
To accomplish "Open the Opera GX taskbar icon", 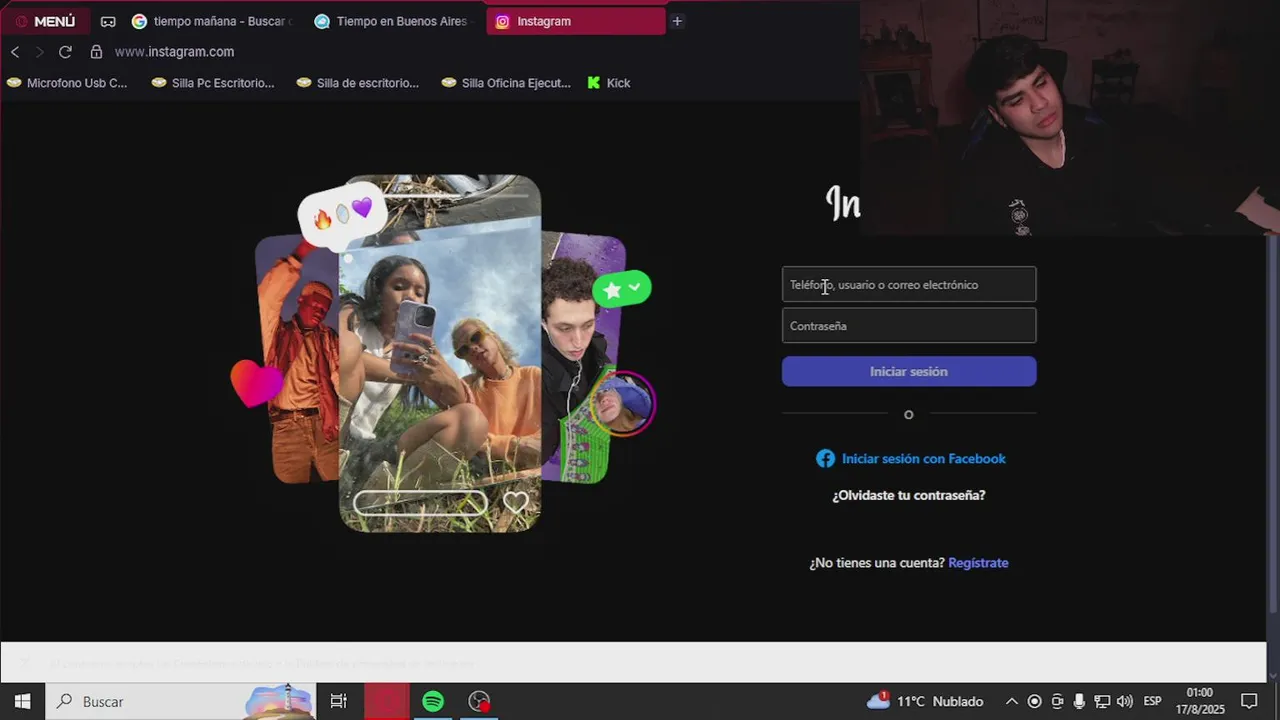I will click(x=386, y=701).
